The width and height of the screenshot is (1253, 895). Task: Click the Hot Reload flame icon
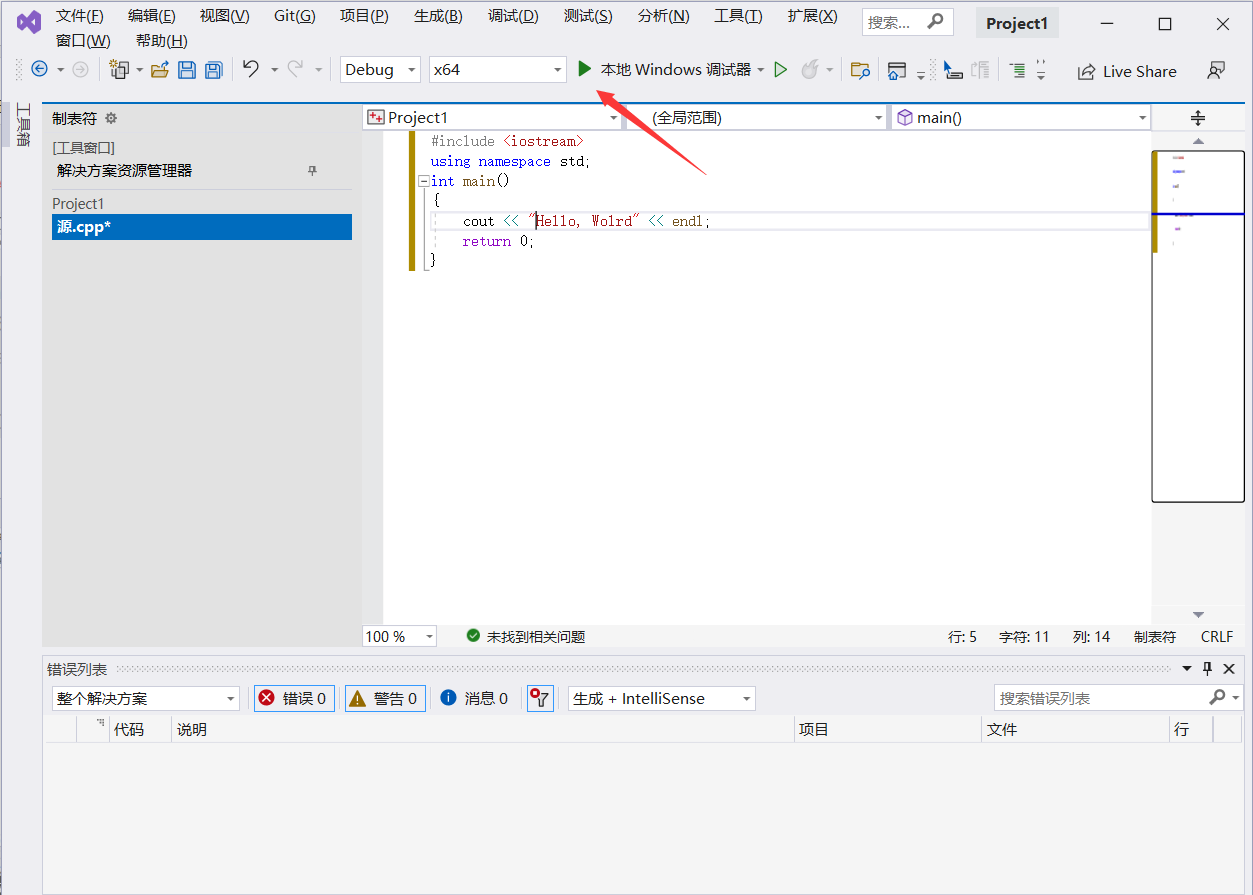809,69
